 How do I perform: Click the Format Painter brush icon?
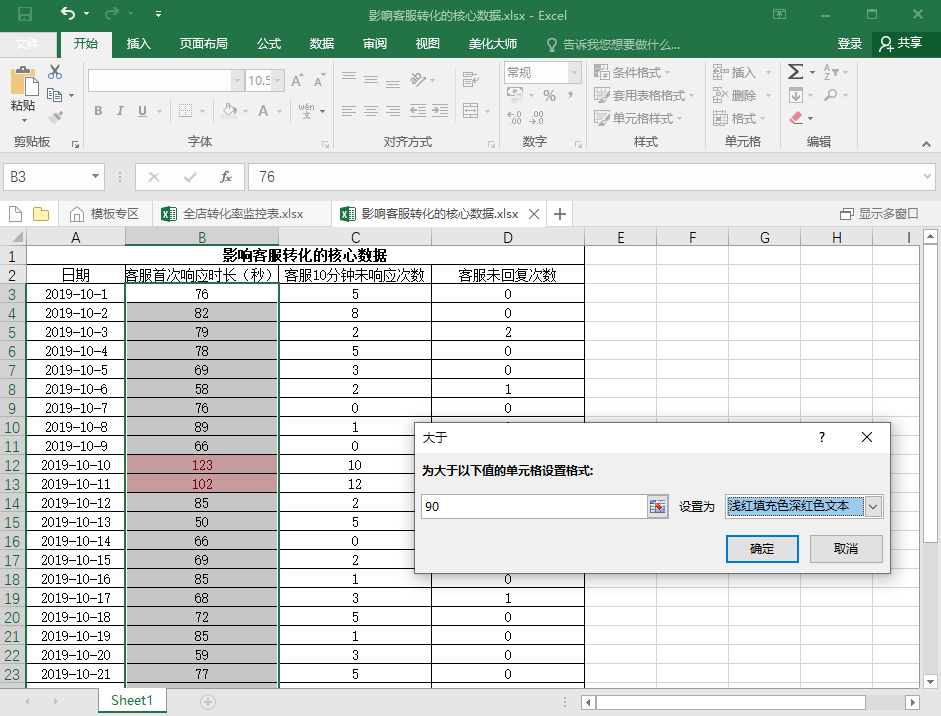(x=55, y=117)
